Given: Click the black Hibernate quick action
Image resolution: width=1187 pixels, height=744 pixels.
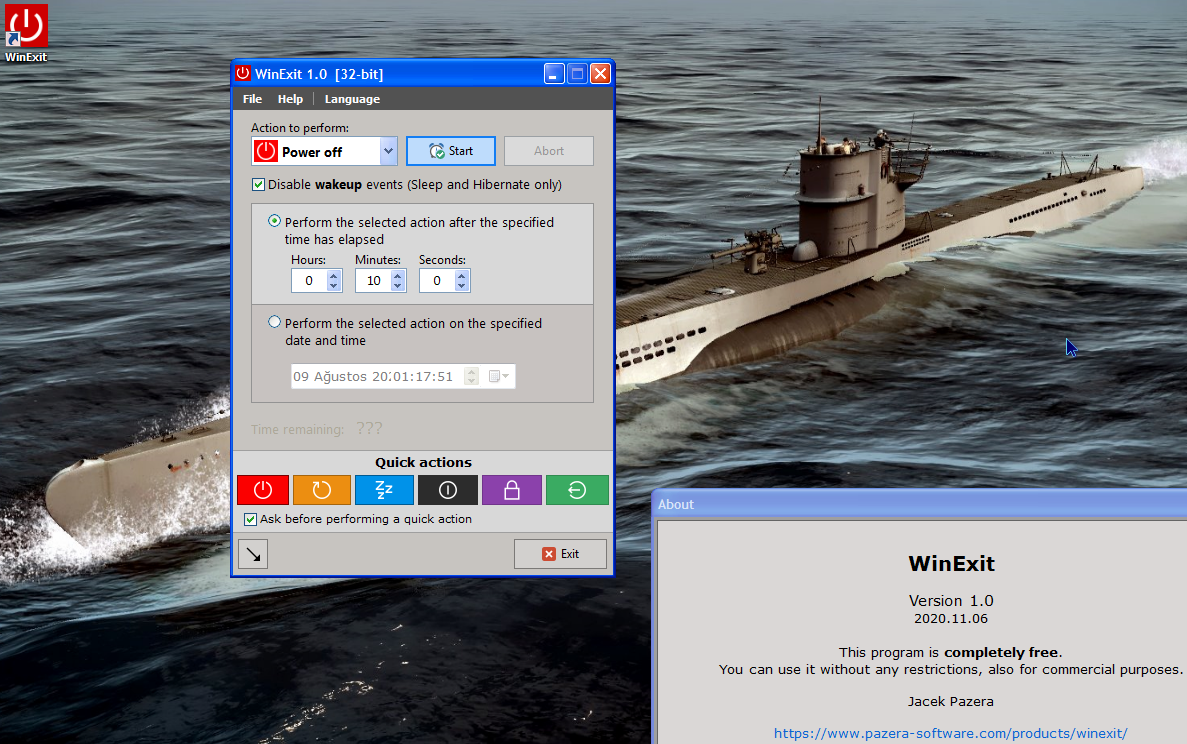Looking at the screenshot, I should tap(447, 490).
